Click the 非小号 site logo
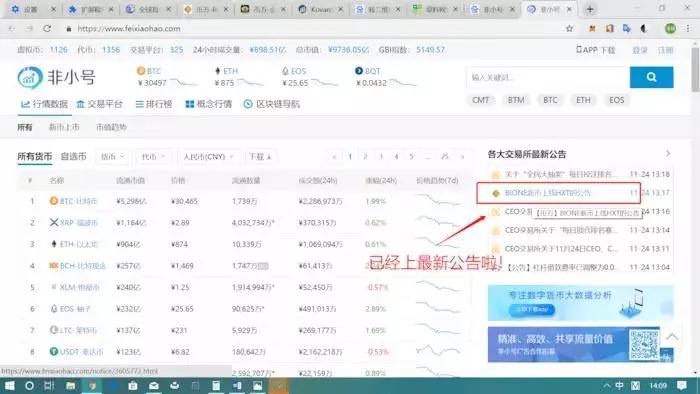 pos(56,78)
